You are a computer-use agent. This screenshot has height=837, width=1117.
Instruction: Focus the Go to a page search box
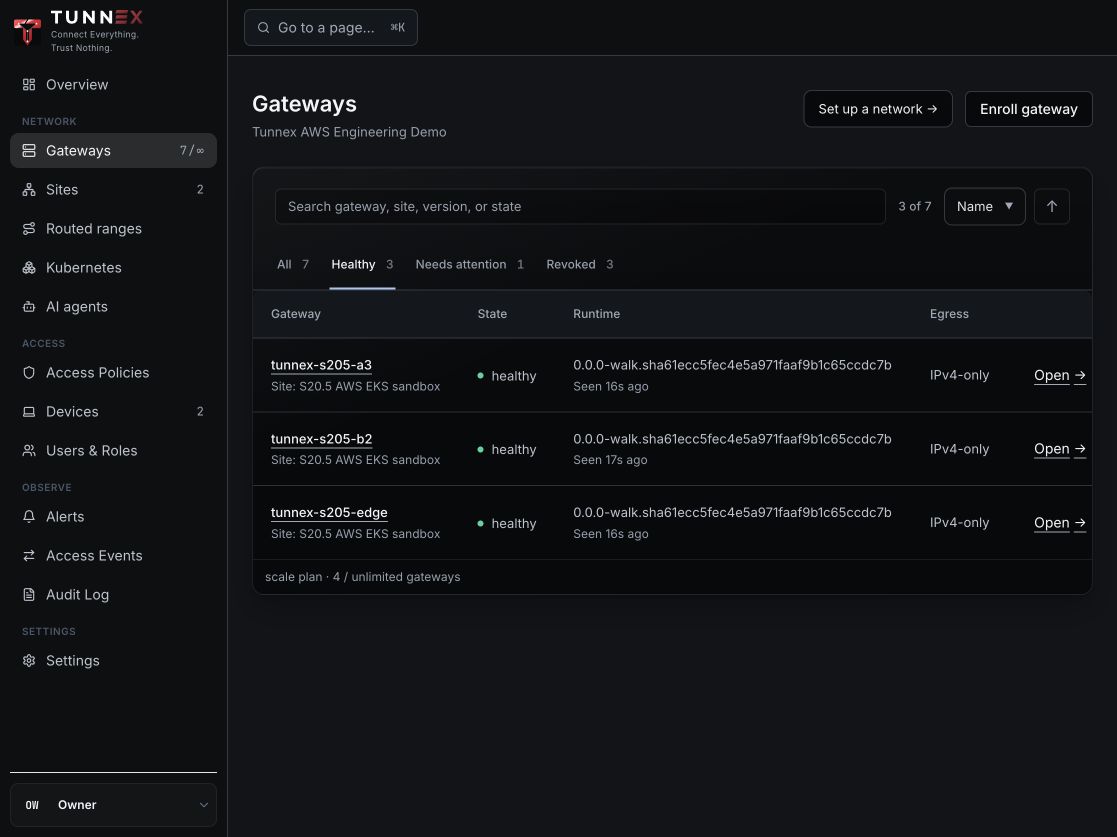(331, 28)
